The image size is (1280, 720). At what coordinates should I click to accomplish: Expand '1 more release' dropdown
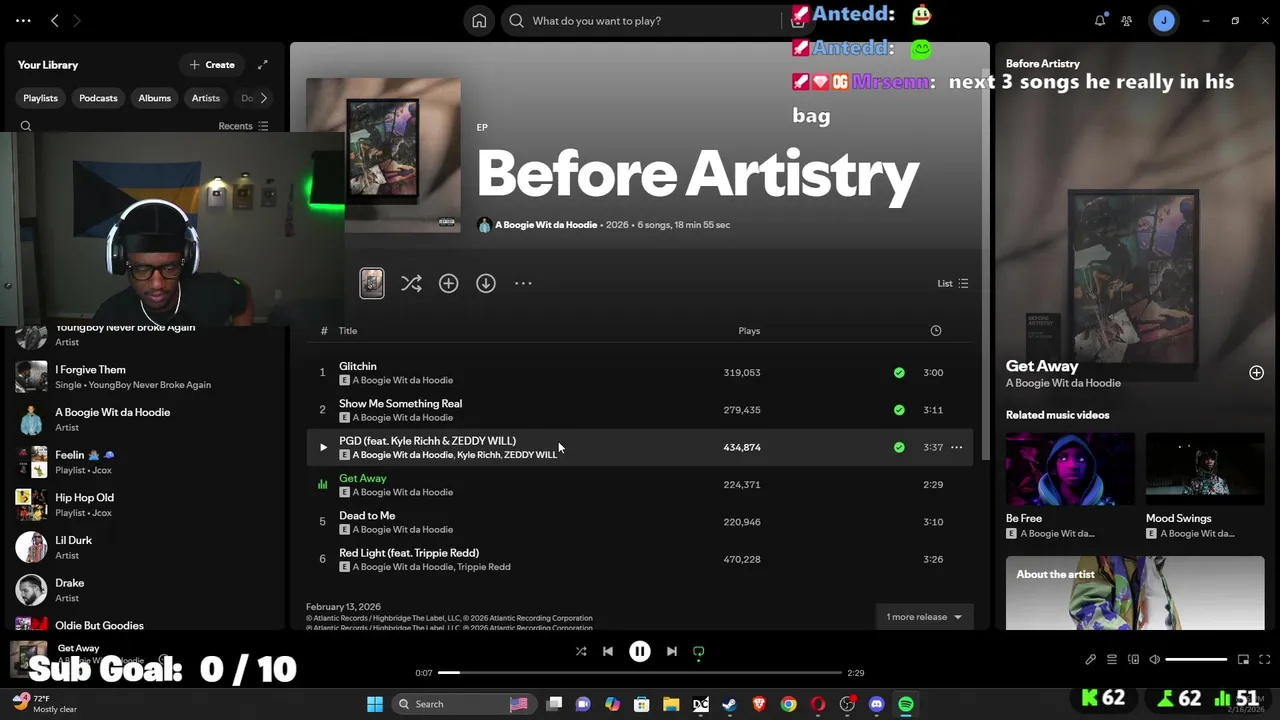click(x=924, y=617)
